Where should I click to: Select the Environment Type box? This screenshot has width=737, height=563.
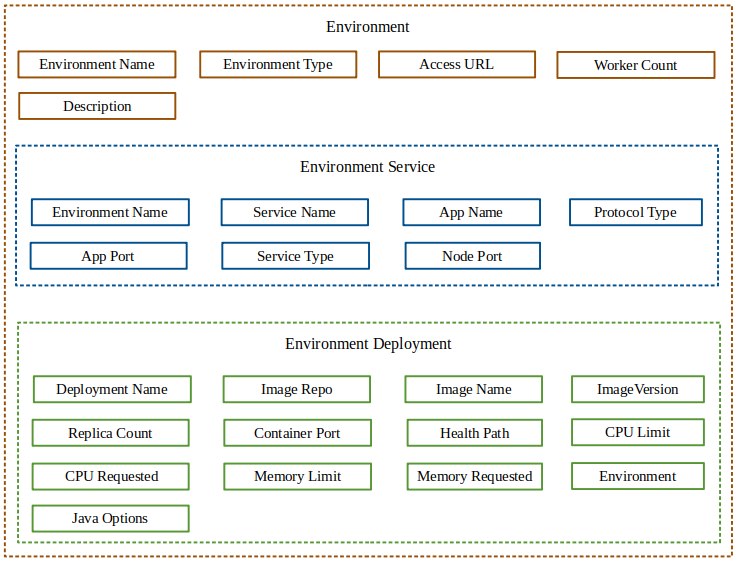point(278,65)
